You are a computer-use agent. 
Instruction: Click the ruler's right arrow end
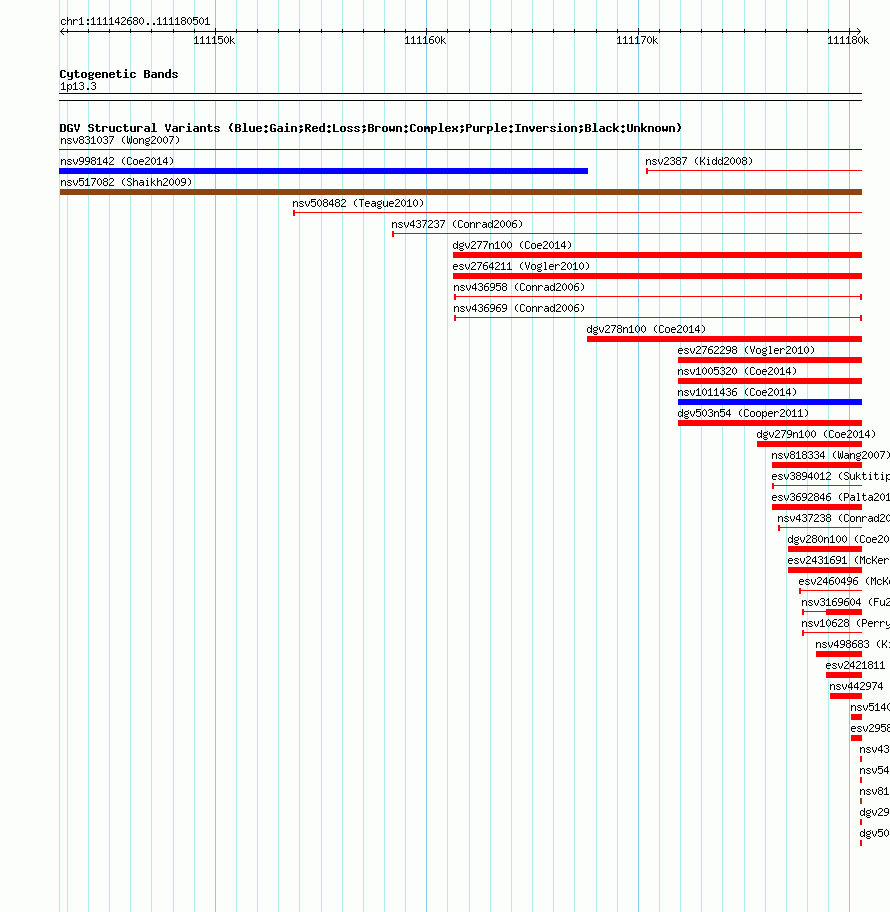[858, 31]
